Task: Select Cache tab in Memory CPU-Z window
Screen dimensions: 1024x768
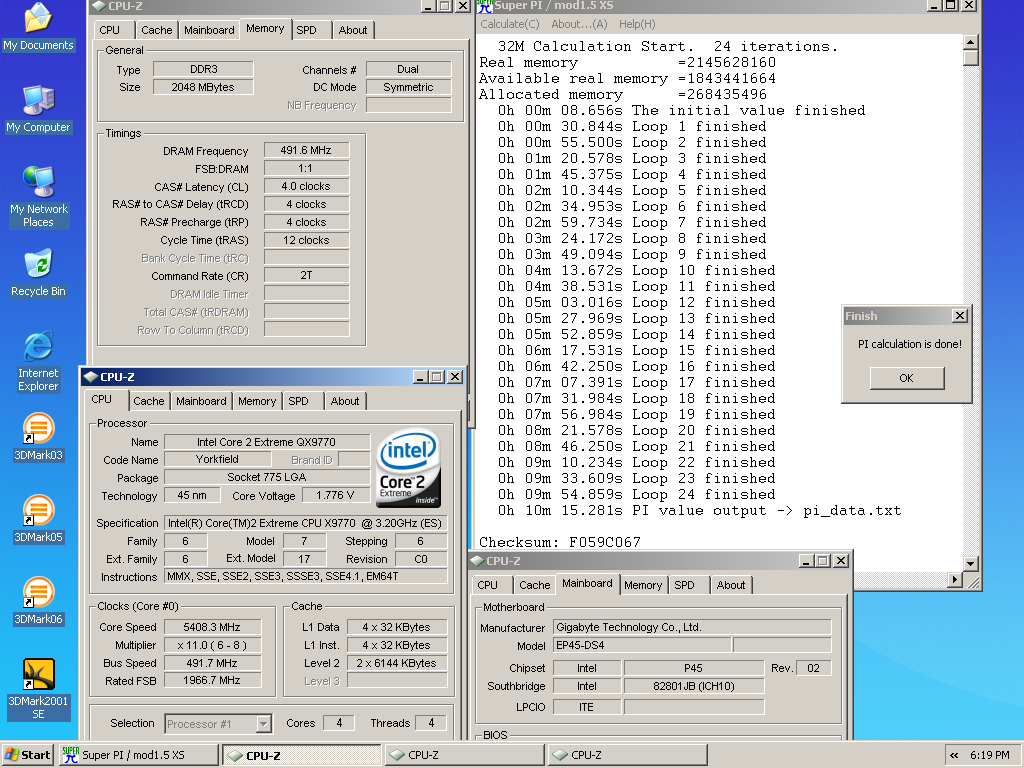Action: click(157, 30)
